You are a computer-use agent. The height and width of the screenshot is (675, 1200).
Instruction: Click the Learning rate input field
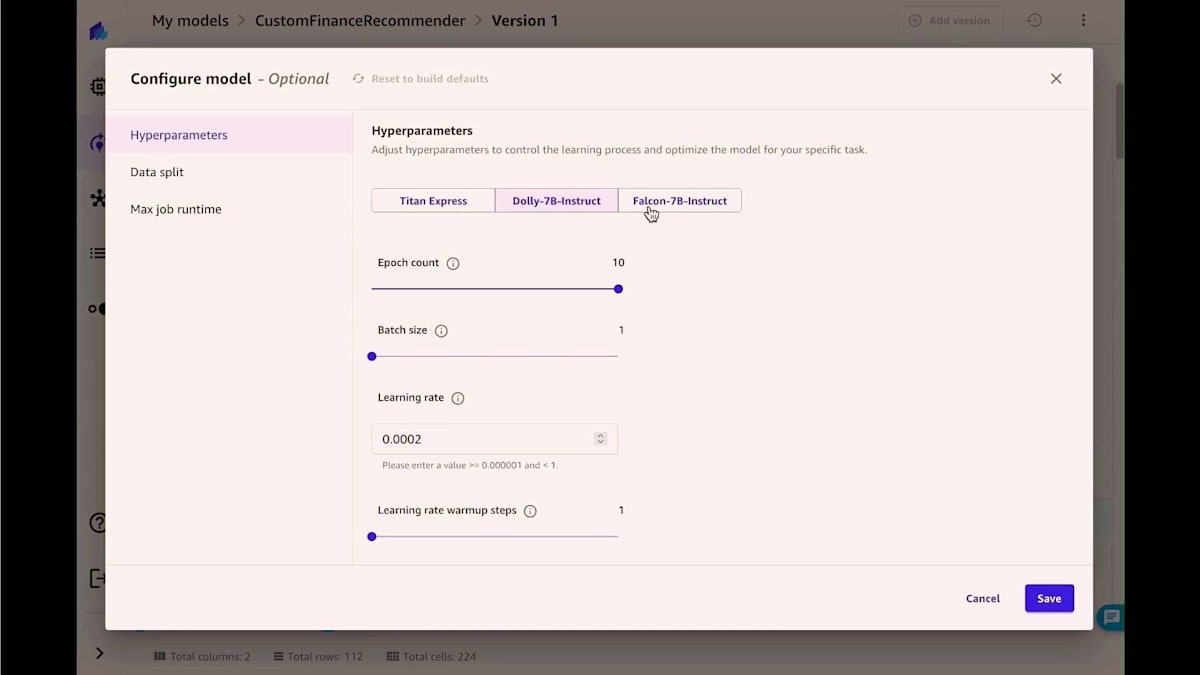tap(495, 439)
